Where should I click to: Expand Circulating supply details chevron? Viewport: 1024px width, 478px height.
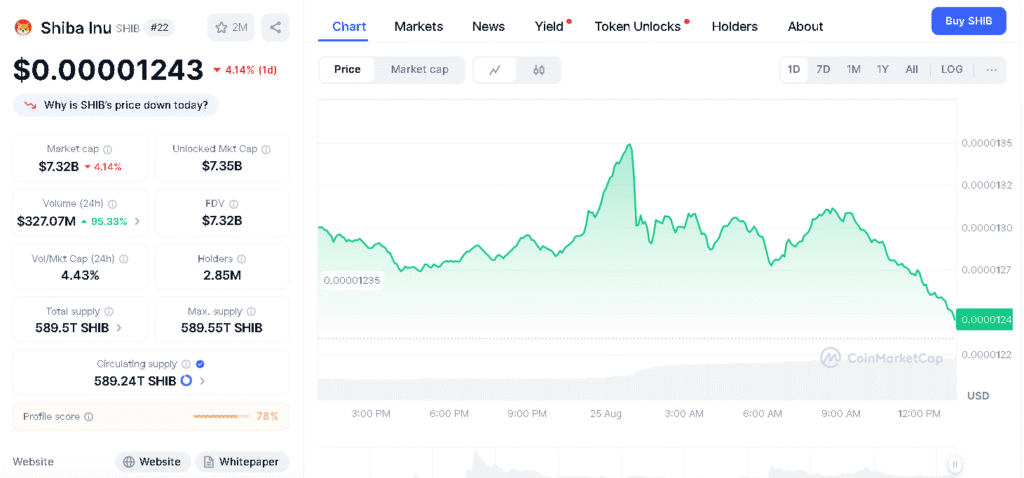click(x=202, y=381)
